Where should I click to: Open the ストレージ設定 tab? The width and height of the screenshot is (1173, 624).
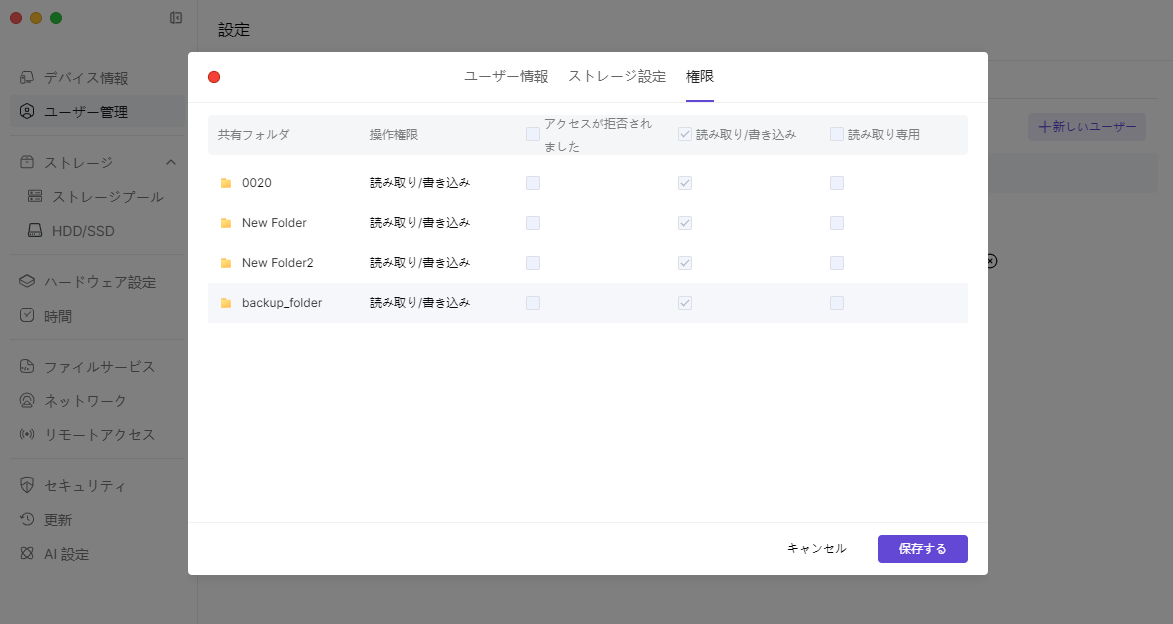[x=617, y=77]
